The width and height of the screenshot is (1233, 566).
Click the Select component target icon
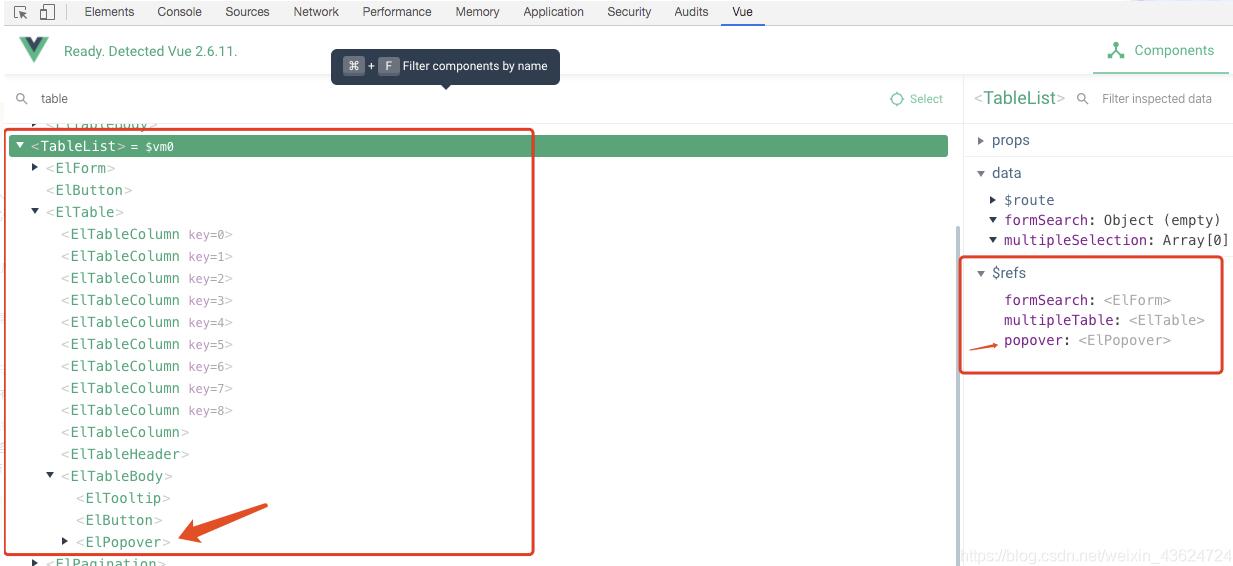[897, 99]
